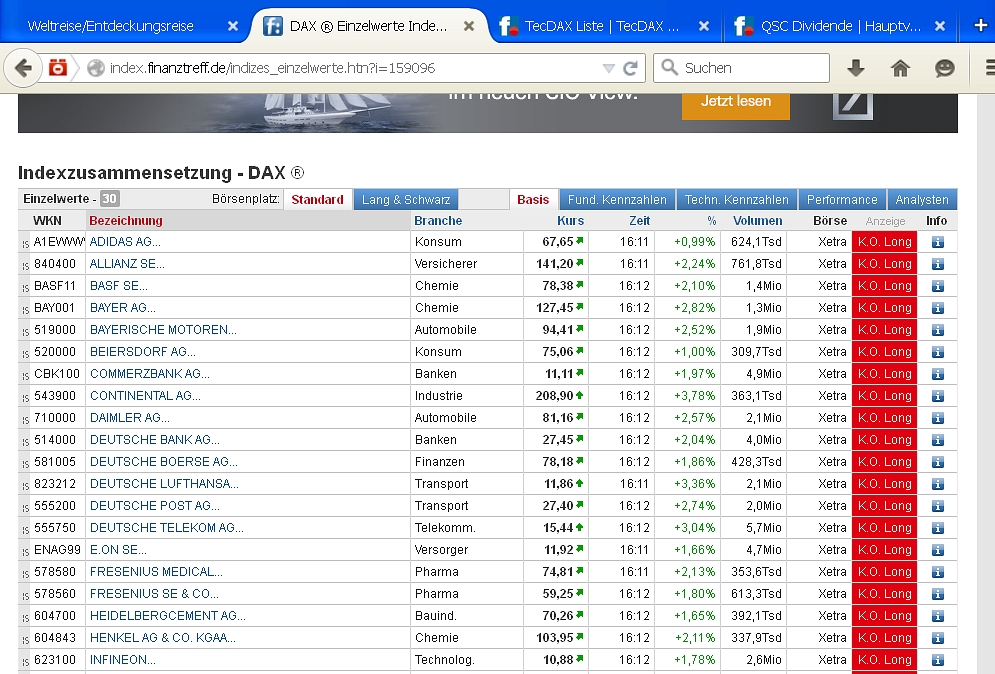Switch to the TecDAX Liste tab
995x674 pixels.
pos(603,26)
